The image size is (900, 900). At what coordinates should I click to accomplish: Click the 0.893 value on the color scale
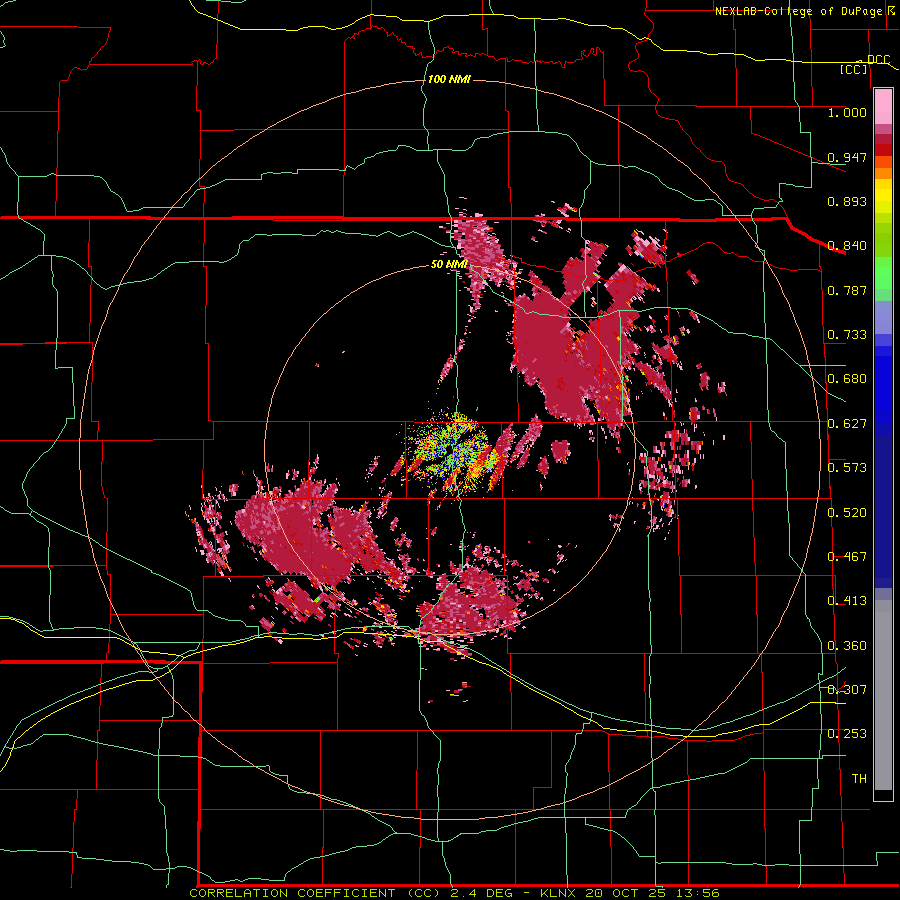point(847,201)
